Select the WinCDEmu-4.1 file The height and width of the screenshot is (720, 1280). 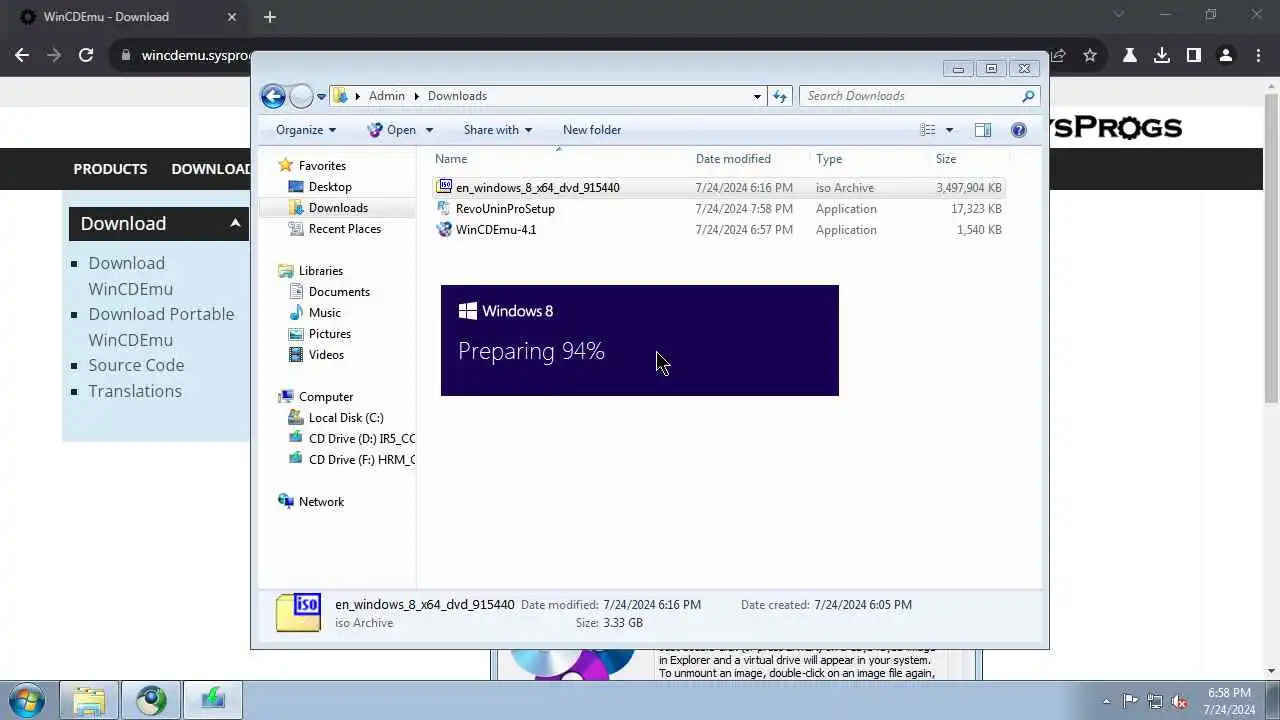tap(719, 230)
